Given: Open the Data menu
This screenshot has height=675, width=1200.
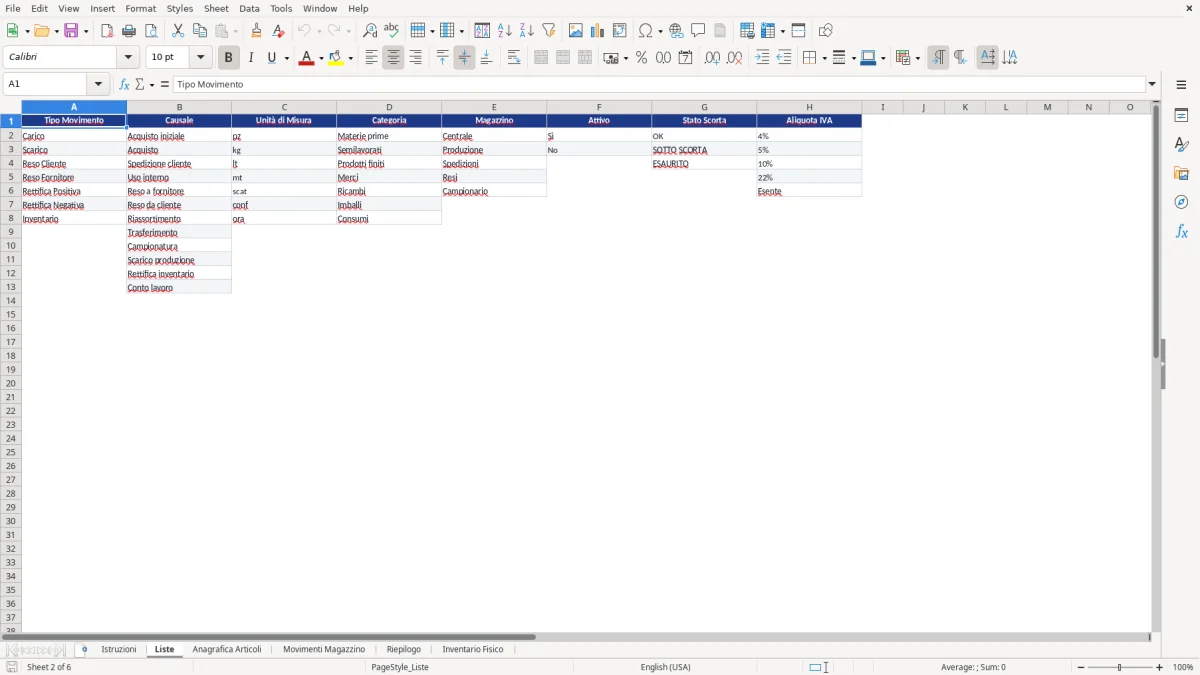Looking at the screenshot, I should (249, 8).
